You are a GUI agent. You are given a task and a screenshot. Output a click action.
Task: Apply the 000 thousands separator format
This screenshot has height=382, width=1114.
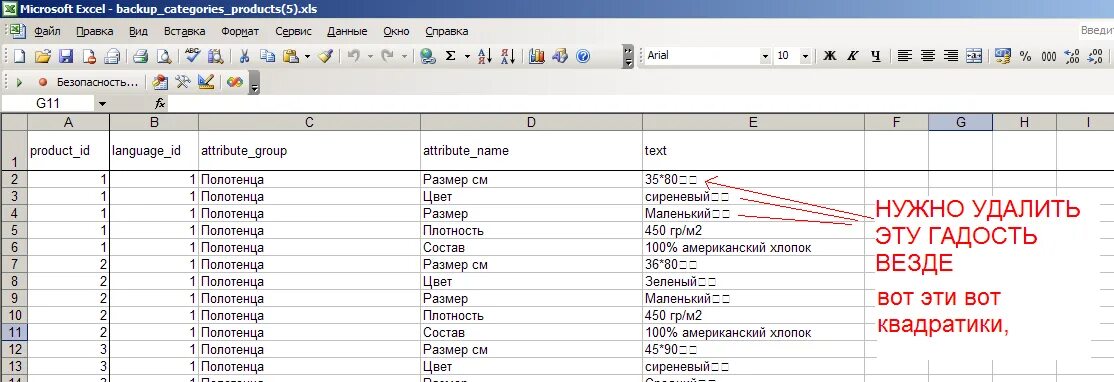point(1049,56)
